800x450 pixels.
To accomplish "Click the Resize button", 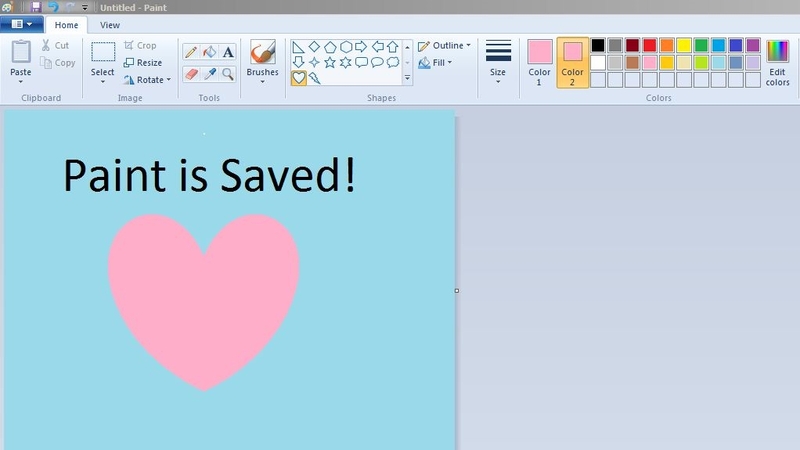I will point(143,63).
